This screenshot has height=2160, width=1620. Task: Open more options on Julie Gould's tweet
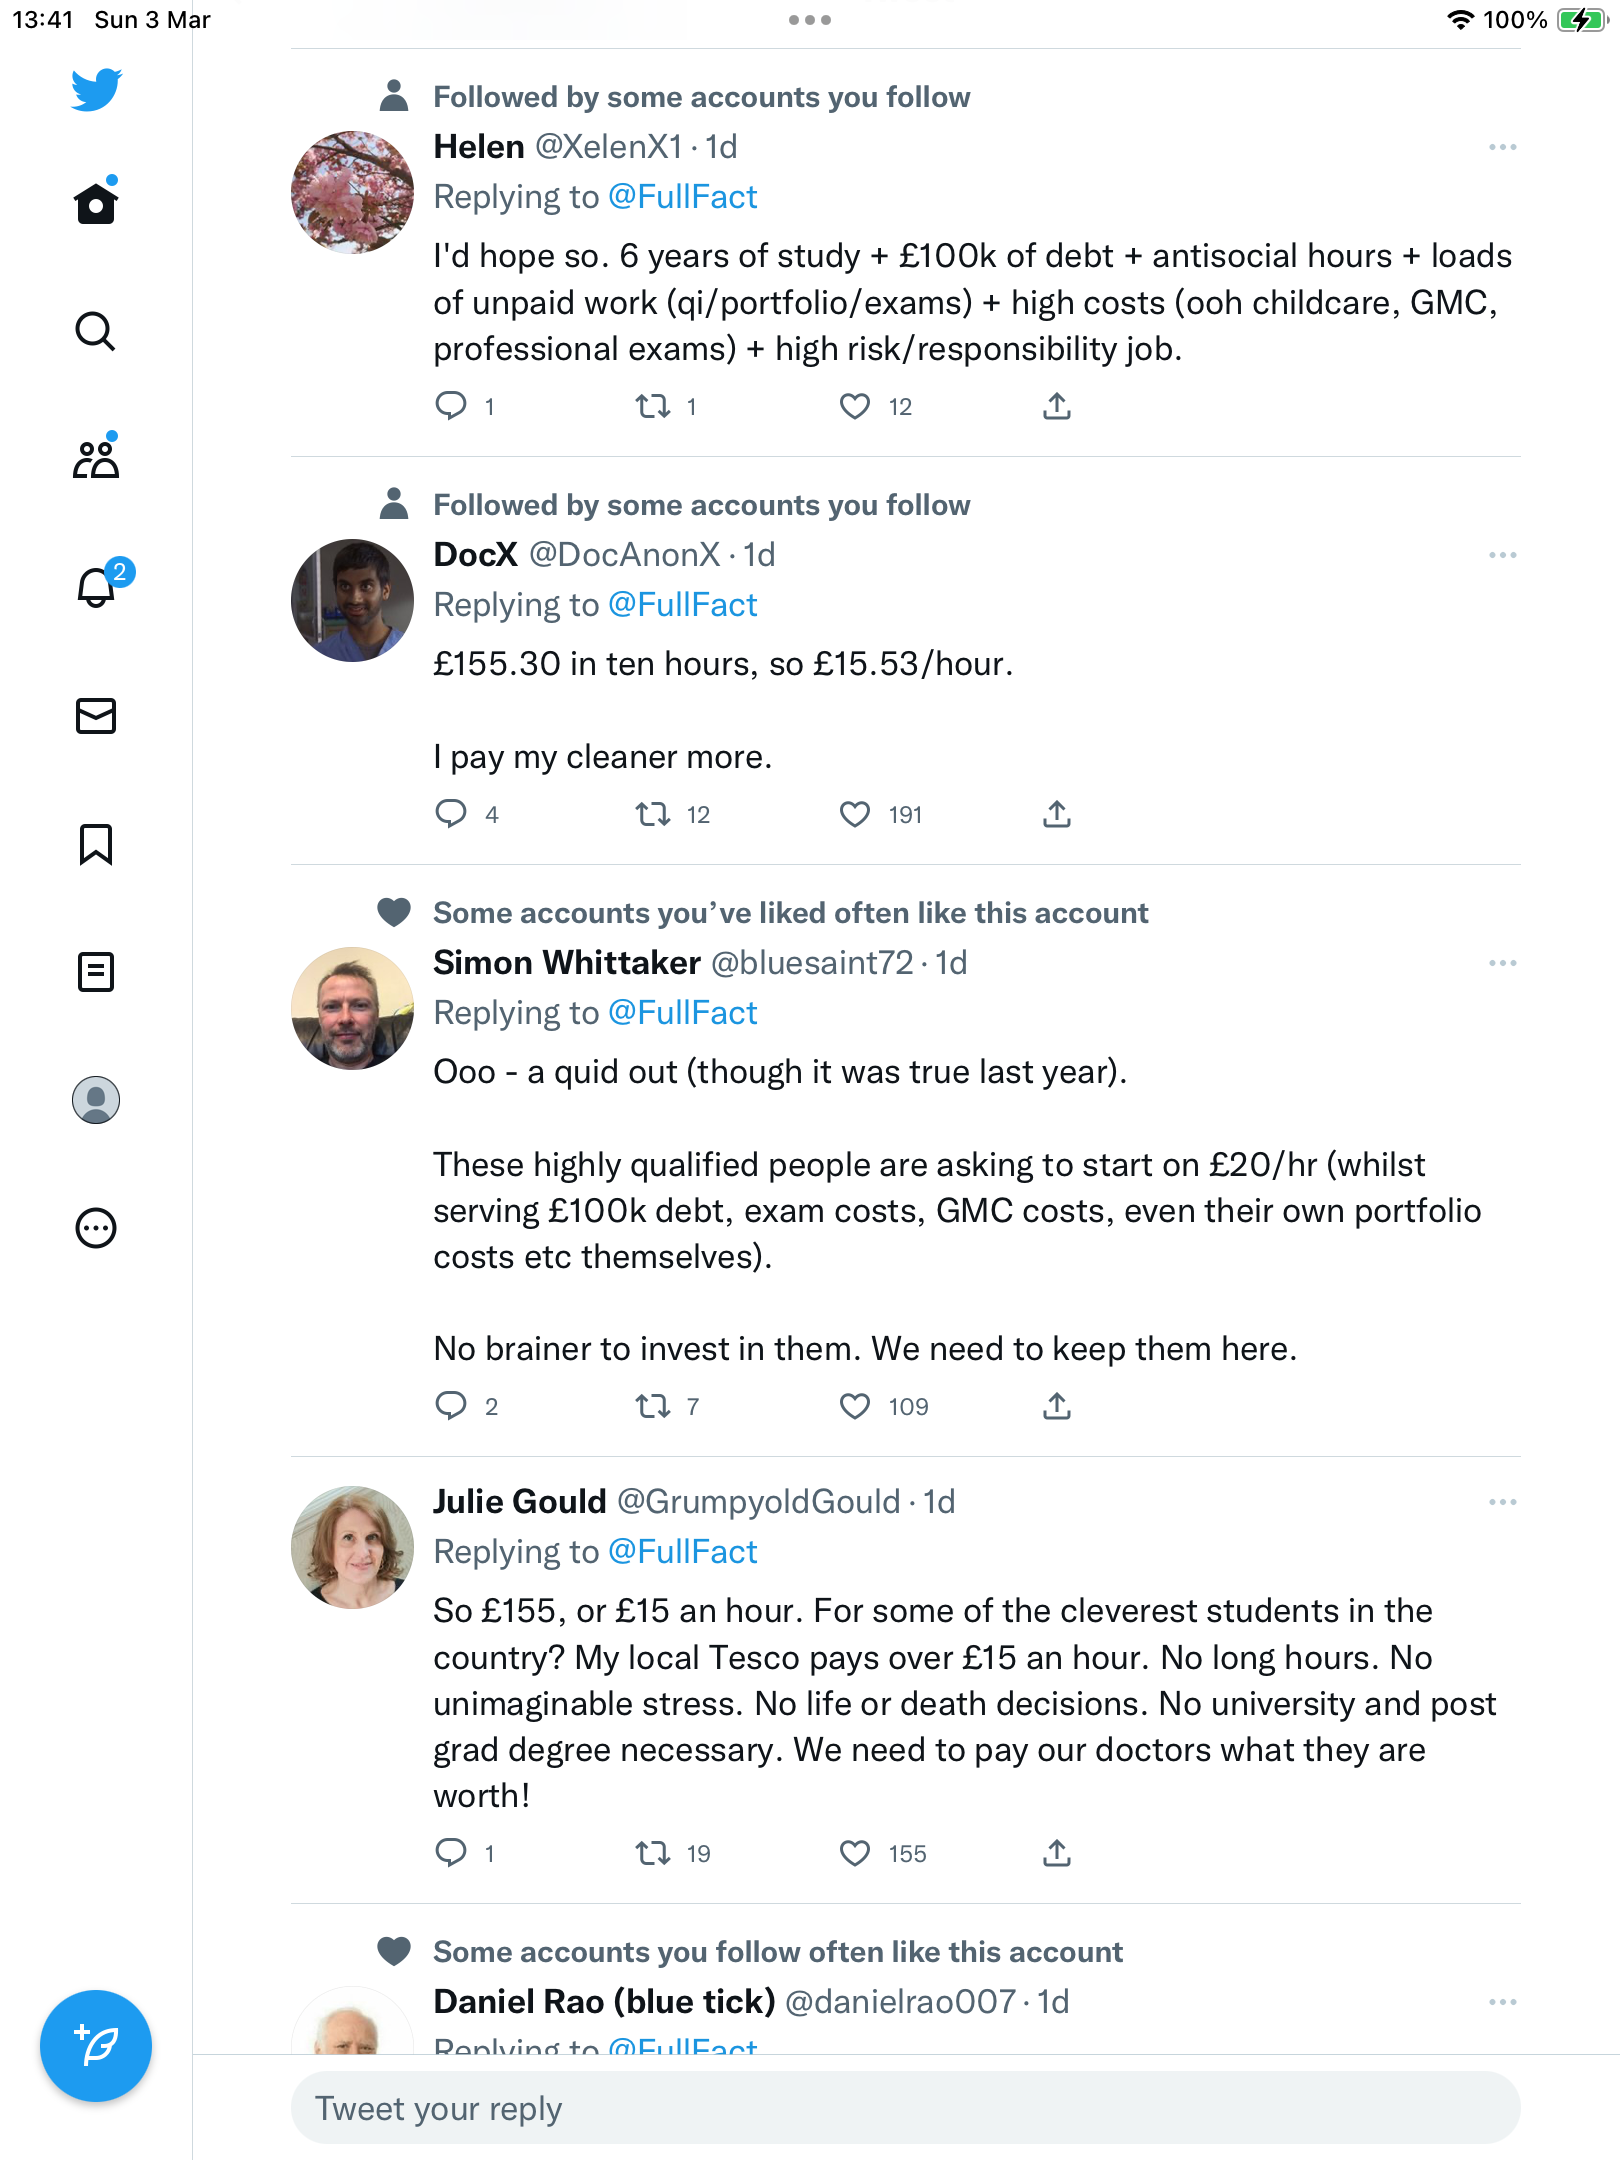(x=1502, y=1502)
